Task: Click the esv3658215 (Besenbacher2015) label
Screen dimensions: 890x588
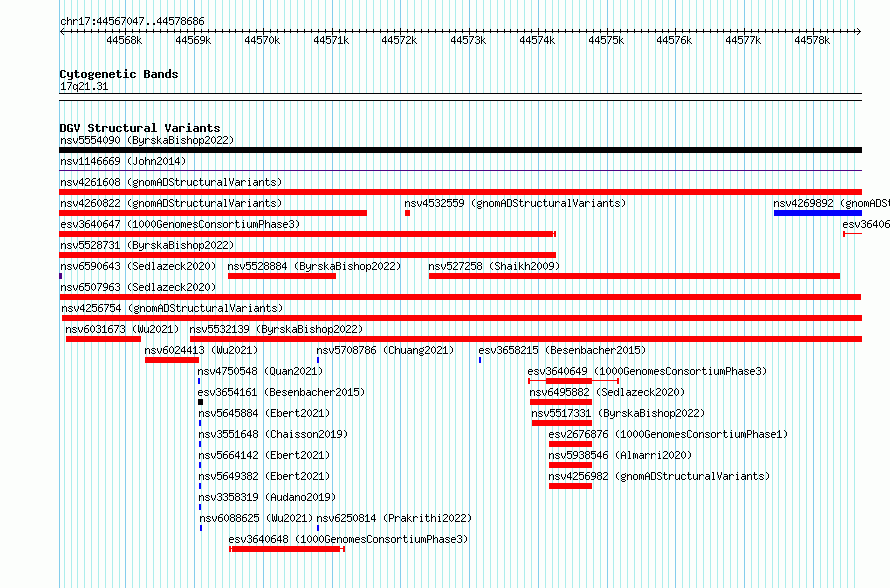Action: tap(562, 350)
